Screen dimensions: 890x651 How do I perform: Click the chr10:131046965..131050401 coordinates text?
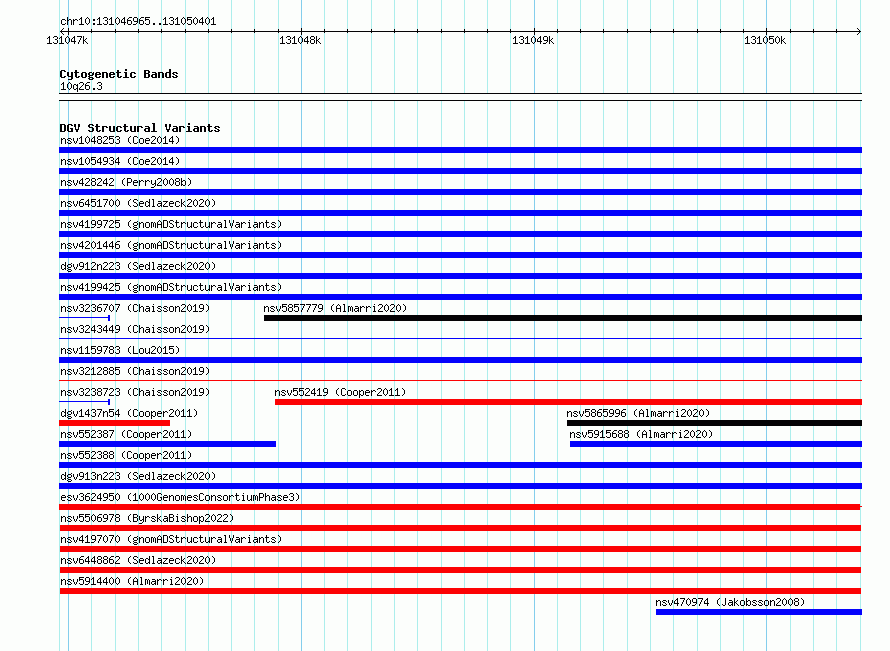point(138,21)
